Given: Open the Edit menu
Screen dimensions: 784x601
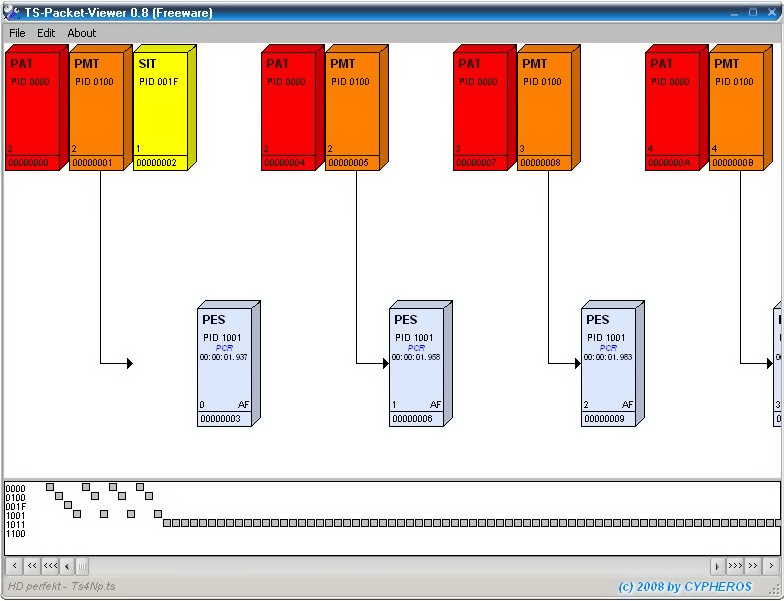Looking at the screenshot, I should point(46,33).
